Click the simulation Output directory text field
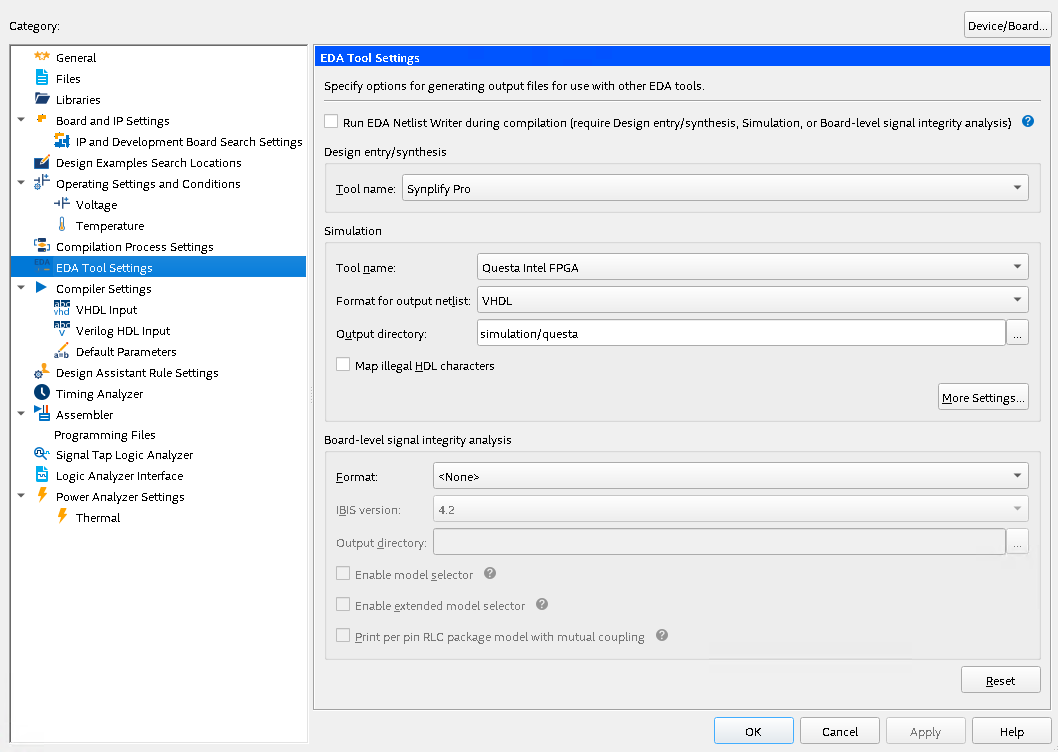This screenshot has width=1058, height=752. 740,333
